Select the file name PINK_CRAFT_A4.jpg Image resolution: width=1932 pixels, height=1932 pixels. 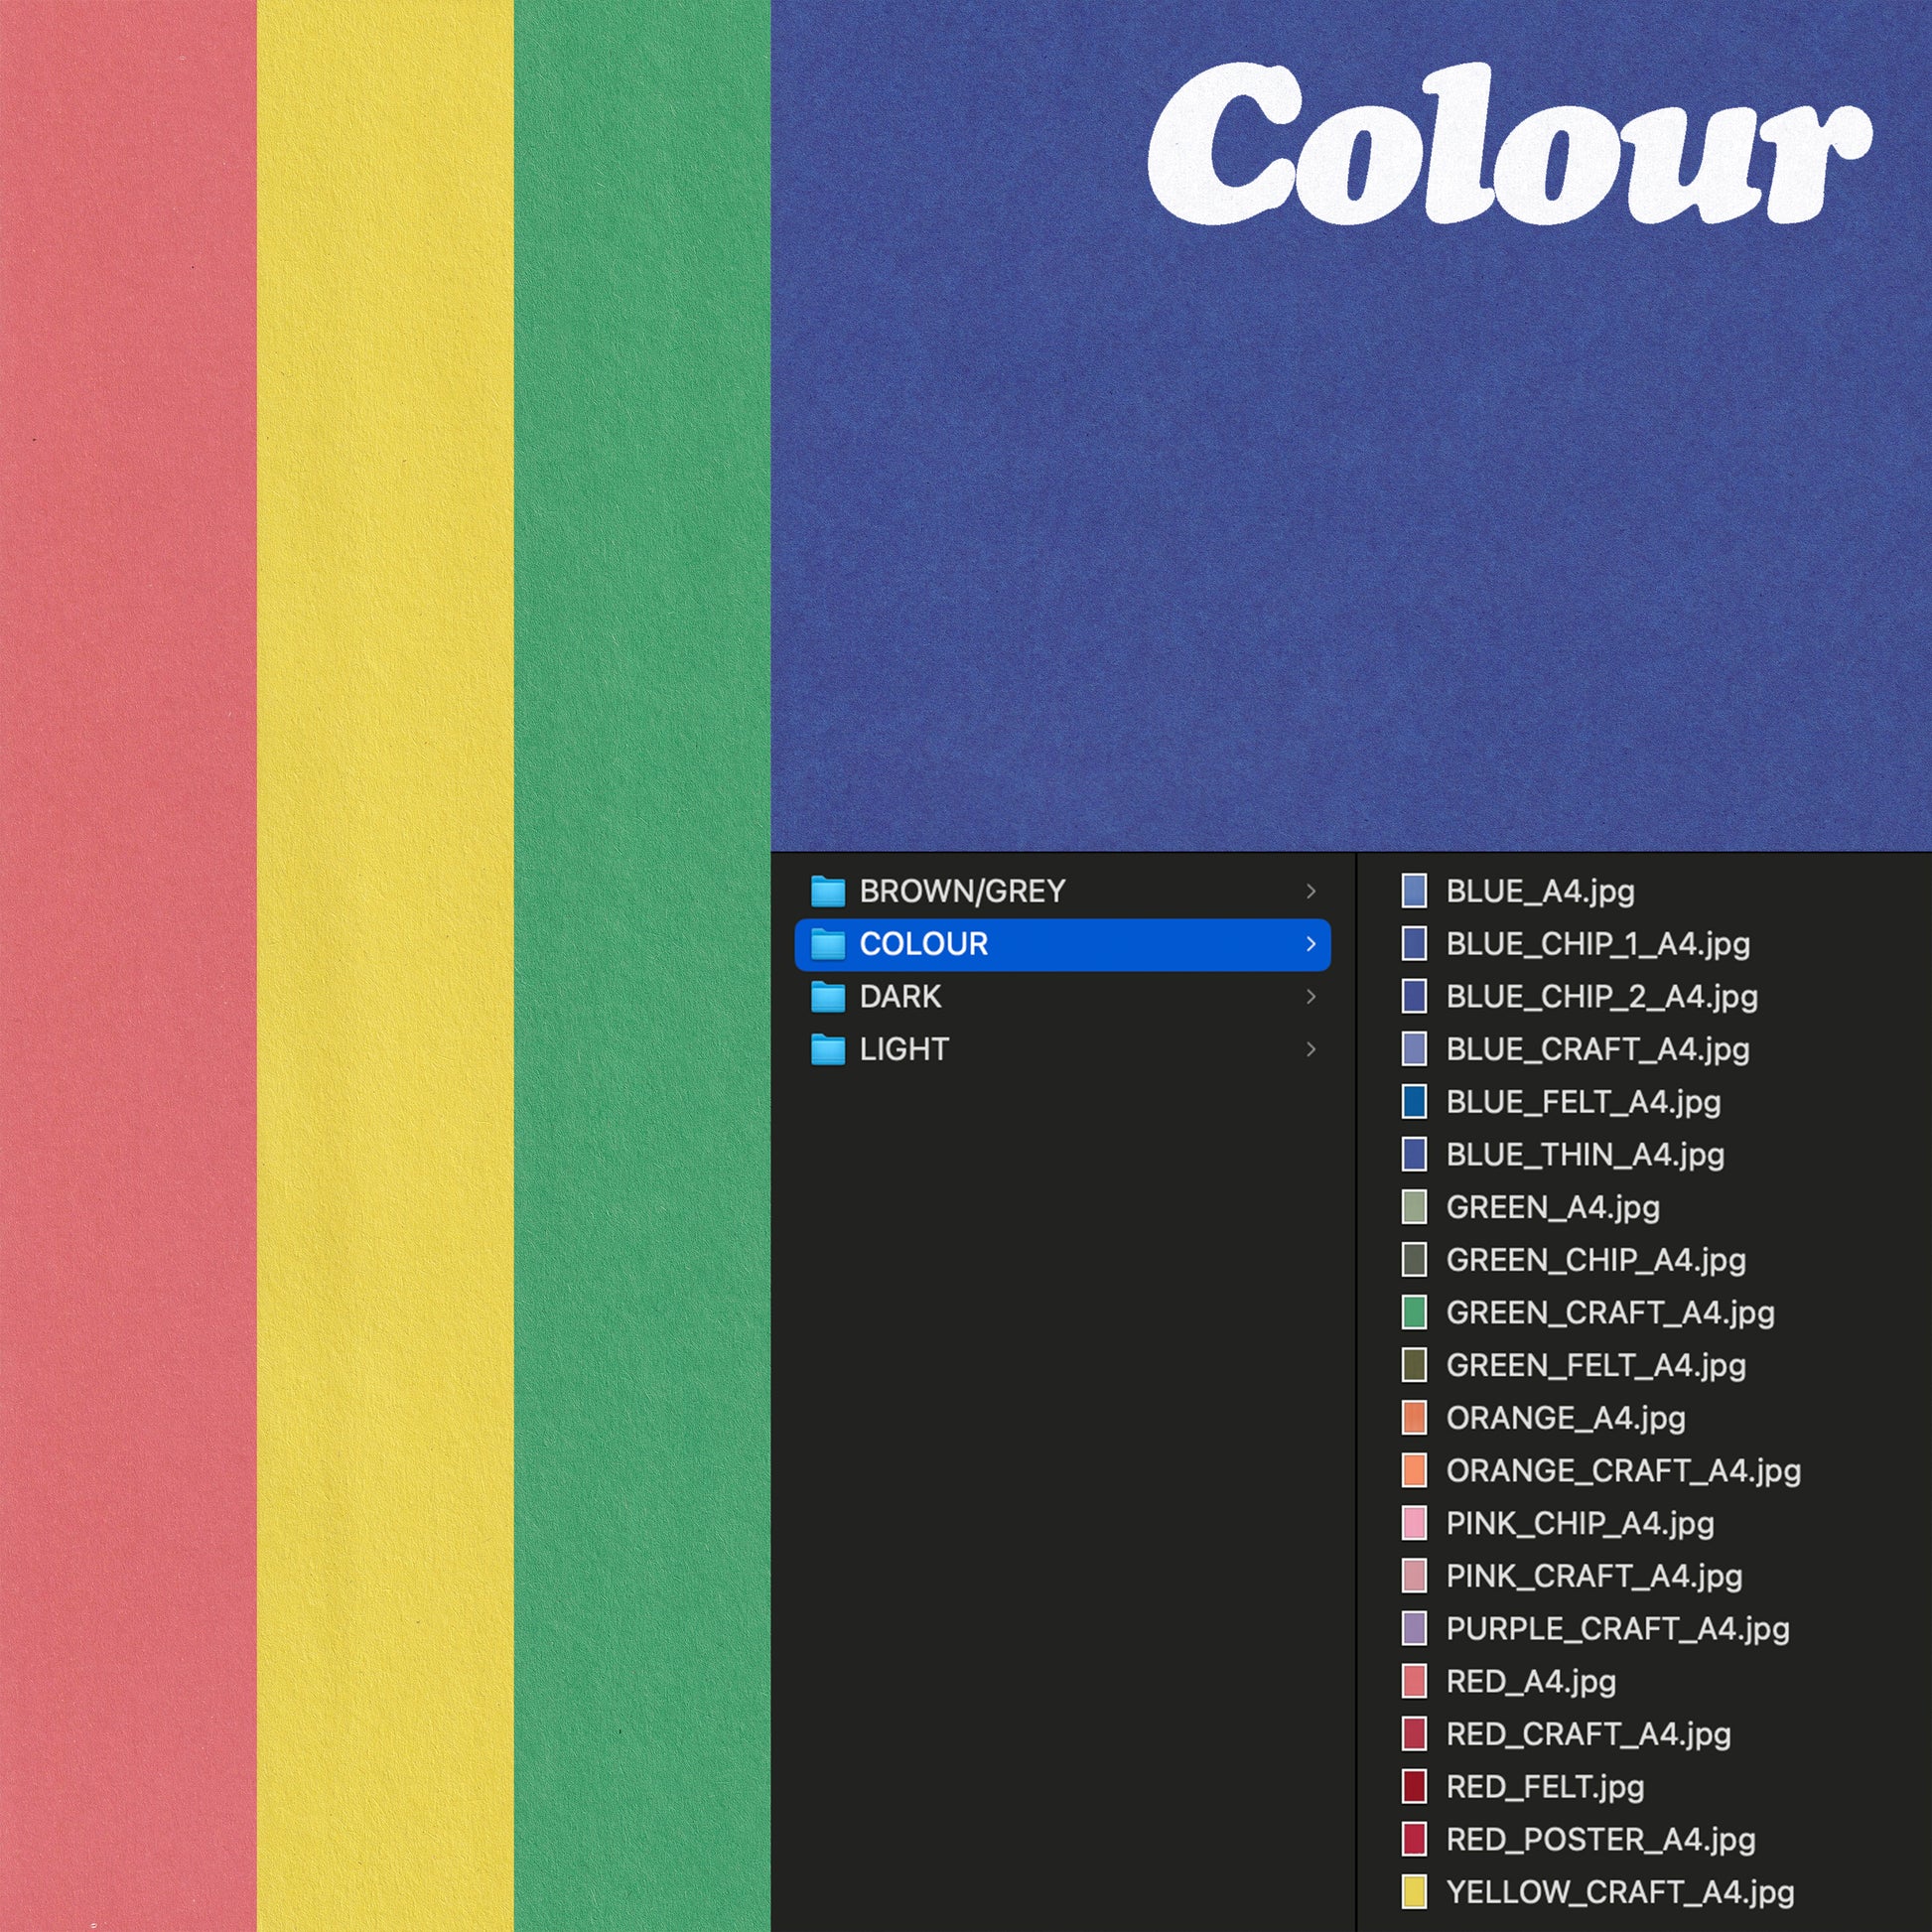click(x=1594, y=1576)
